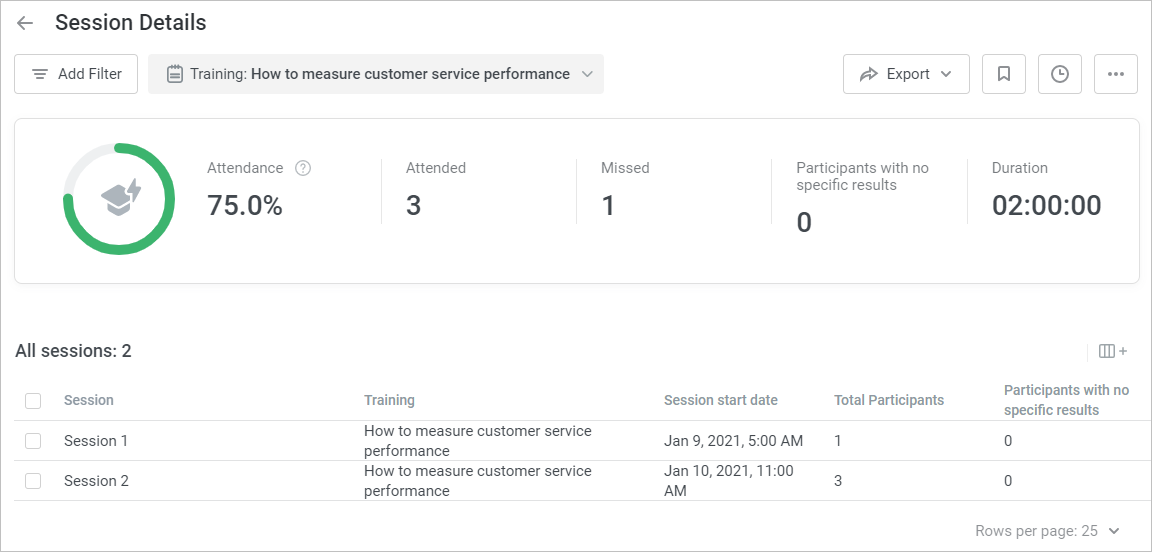Expand the Training filter dropdown

point(376,74)
